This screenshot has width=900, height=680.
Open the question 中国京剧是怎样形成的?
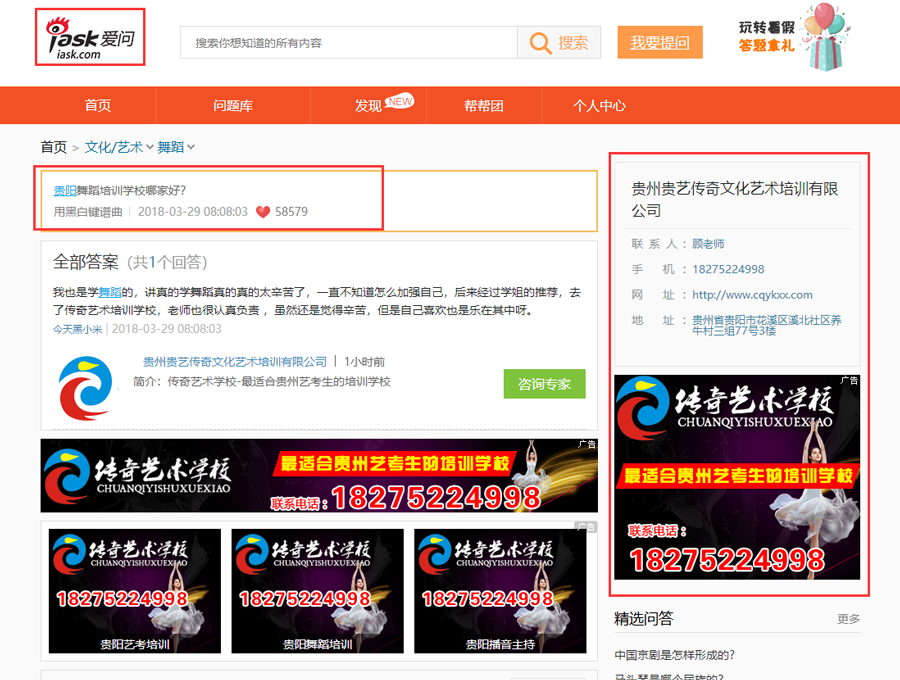click(x=674, y=655)
